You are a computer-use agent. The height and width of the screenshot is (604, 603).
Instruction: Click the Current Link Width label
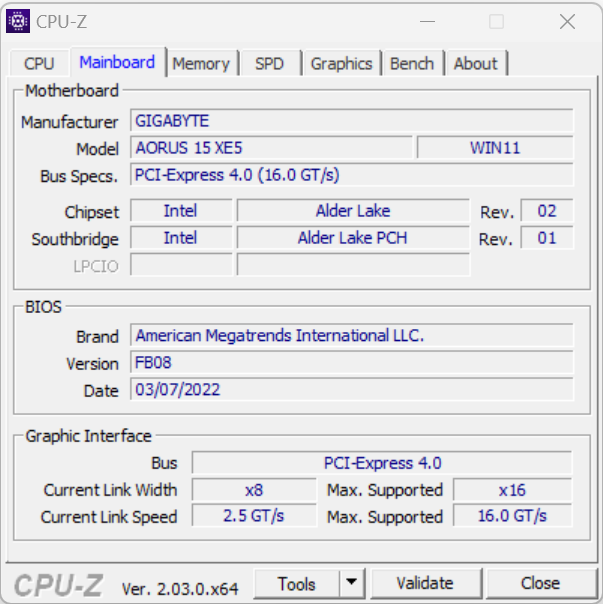click(x=110, y=490)
